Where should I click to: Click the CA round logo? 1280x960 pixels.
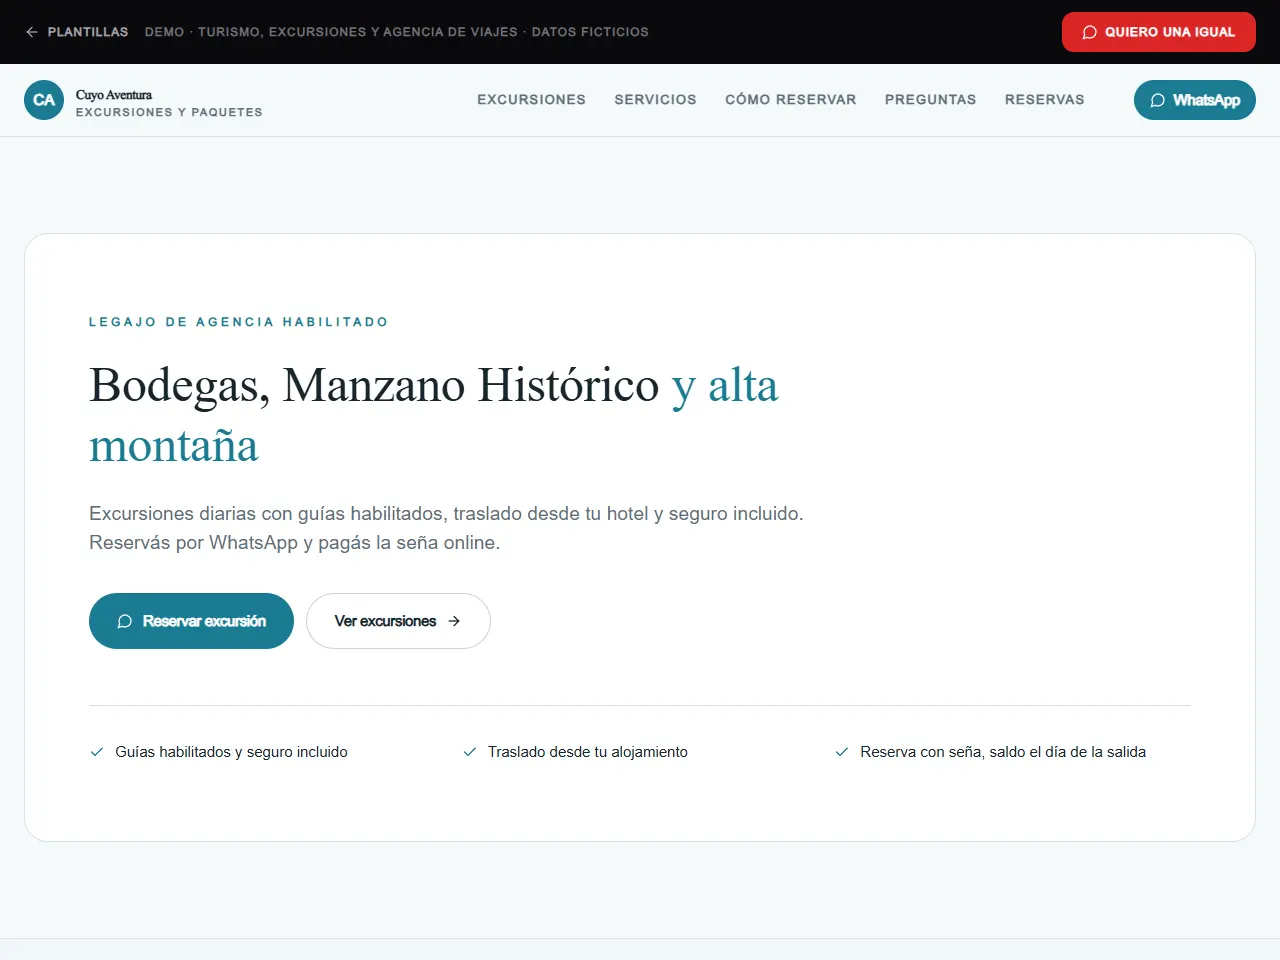tap(44, 100)
